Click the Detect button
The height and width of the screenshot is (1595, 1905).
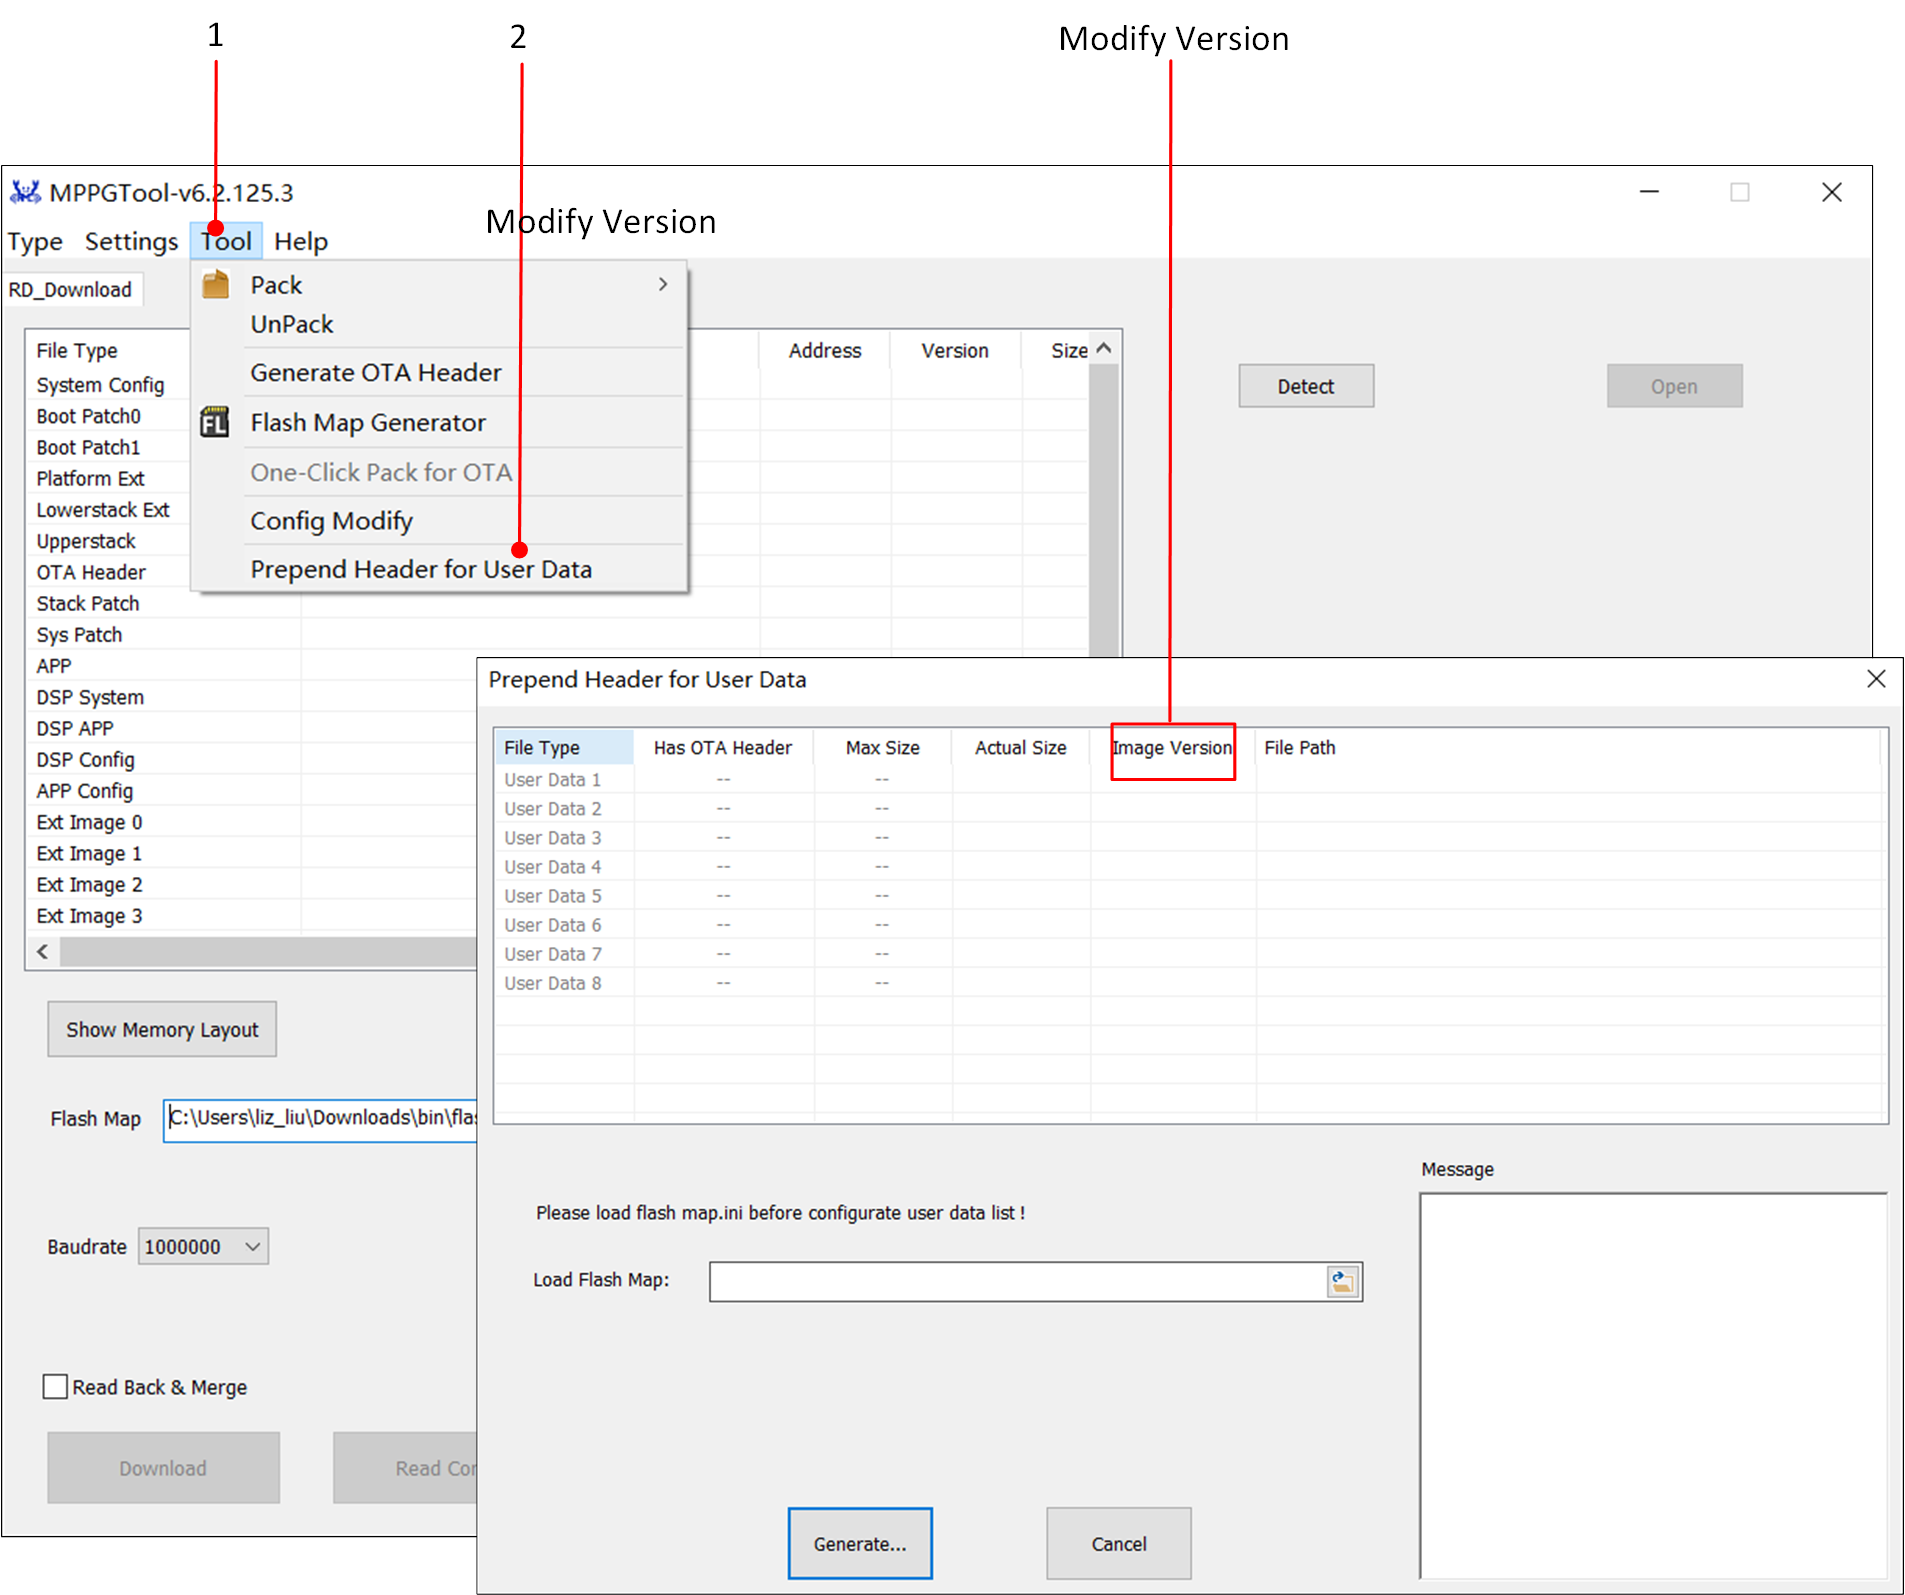[1305, 386]
